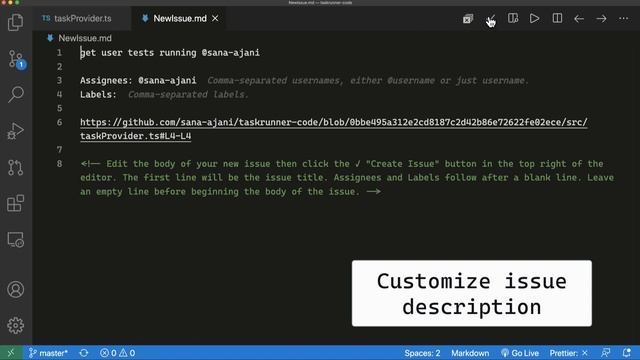Click Go Live in status bar
640x360 pixels.
click(520, 353)
